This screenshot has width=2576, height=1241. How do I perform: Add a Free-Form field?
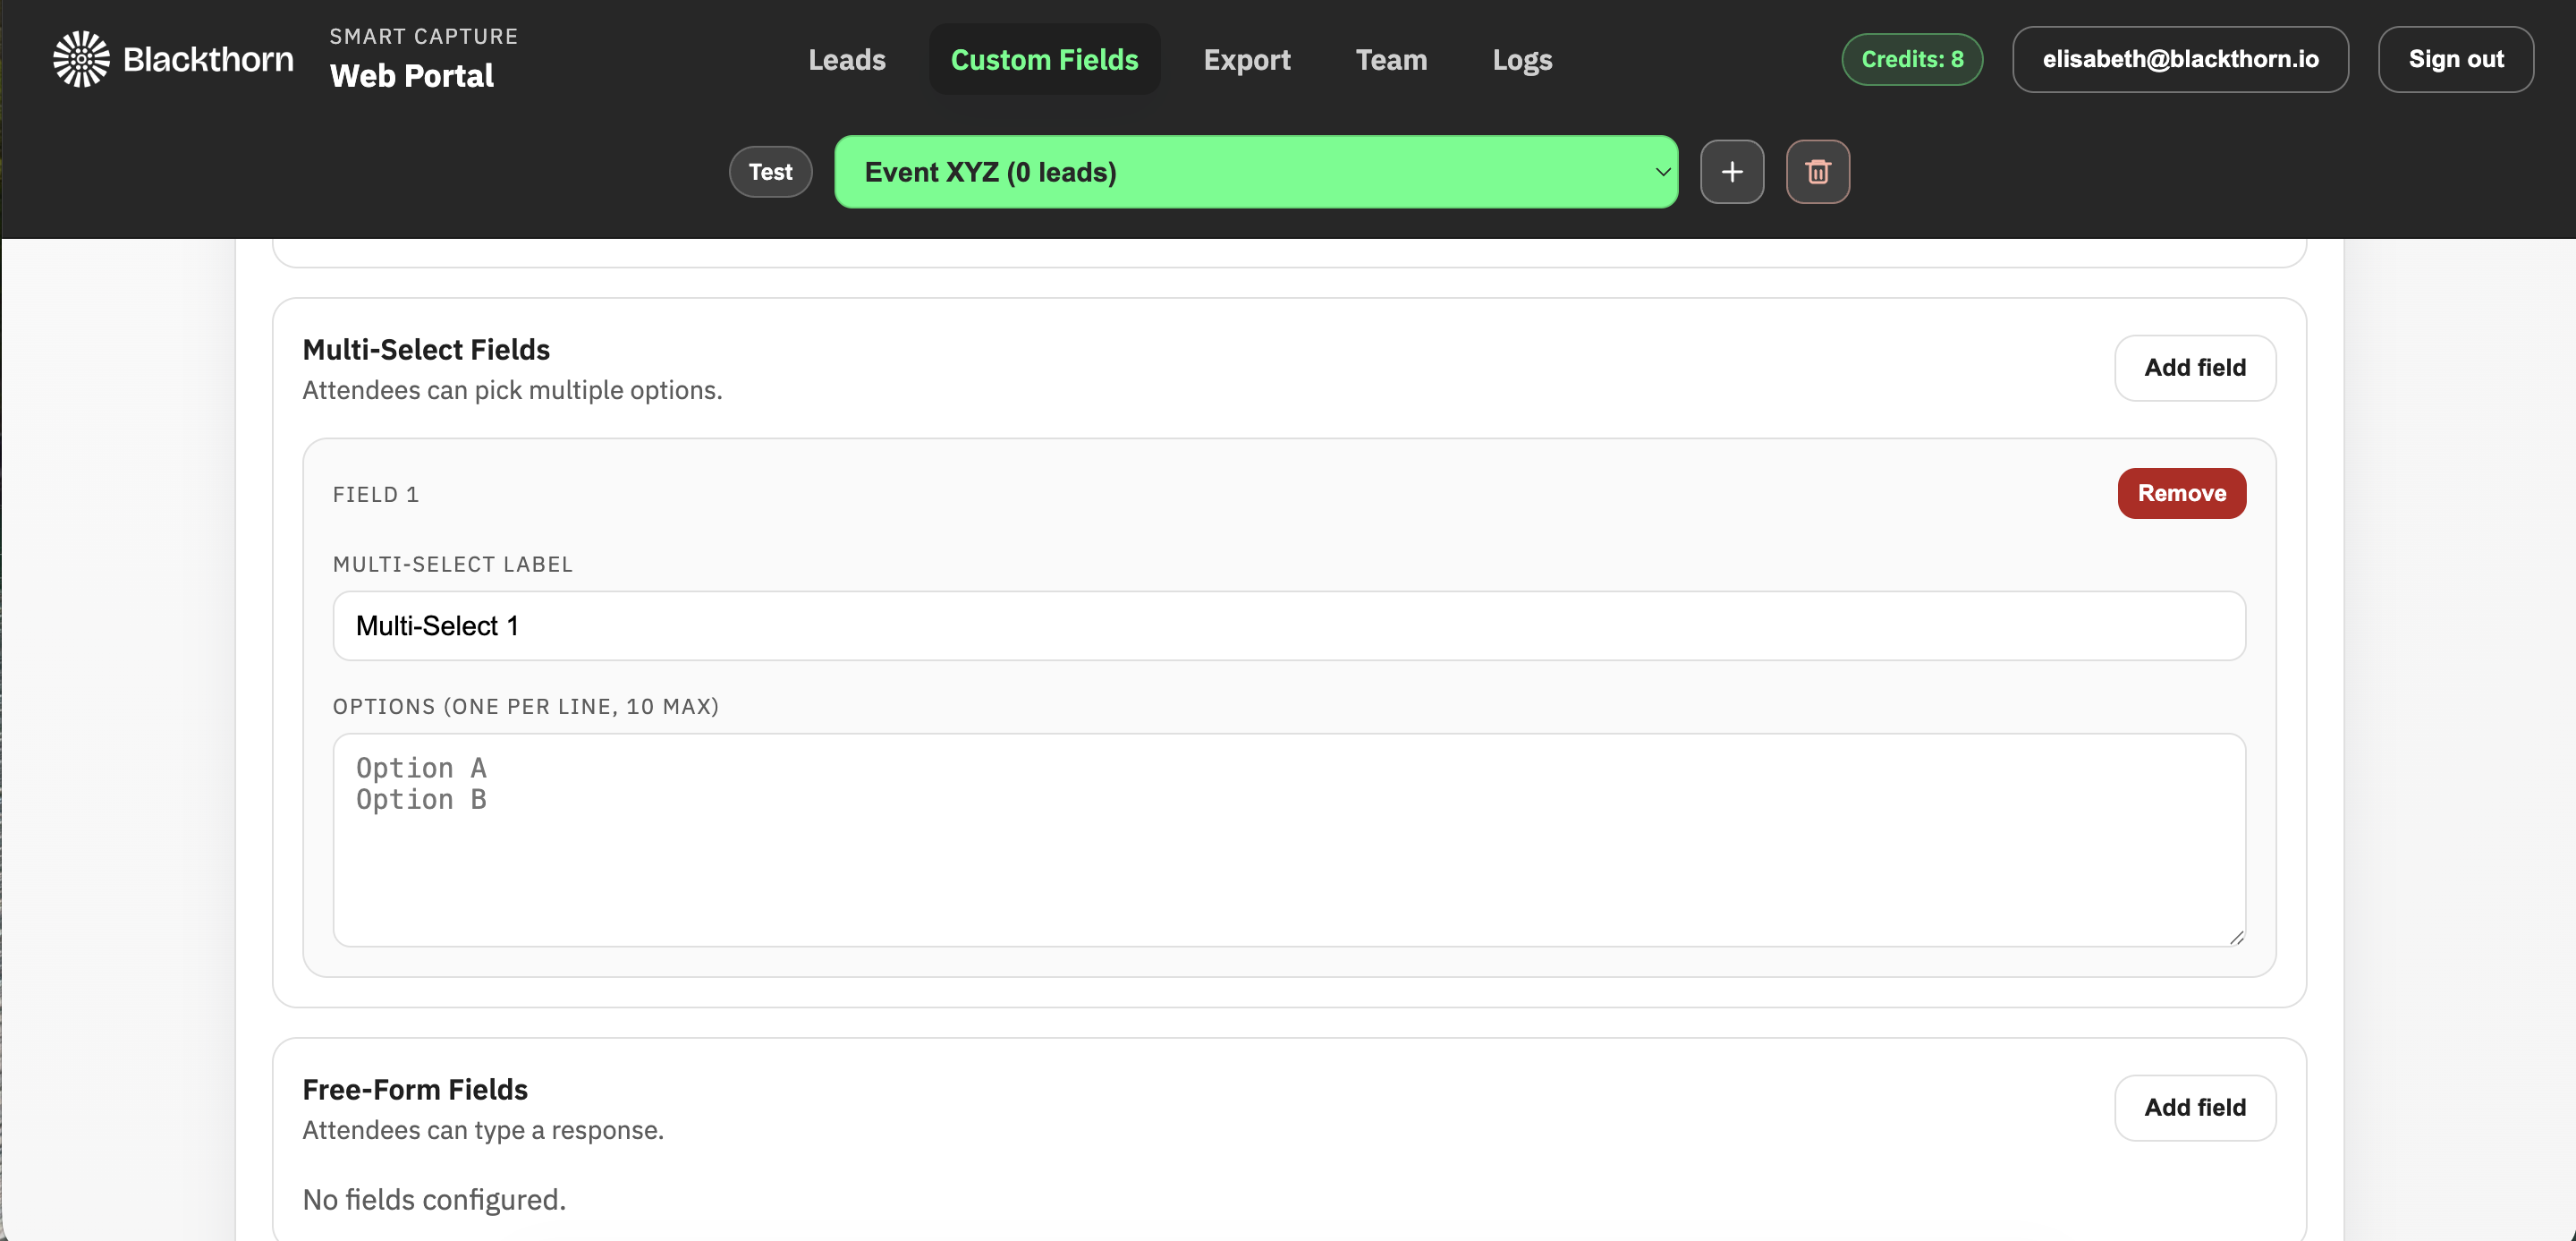coord(2195,1107)
